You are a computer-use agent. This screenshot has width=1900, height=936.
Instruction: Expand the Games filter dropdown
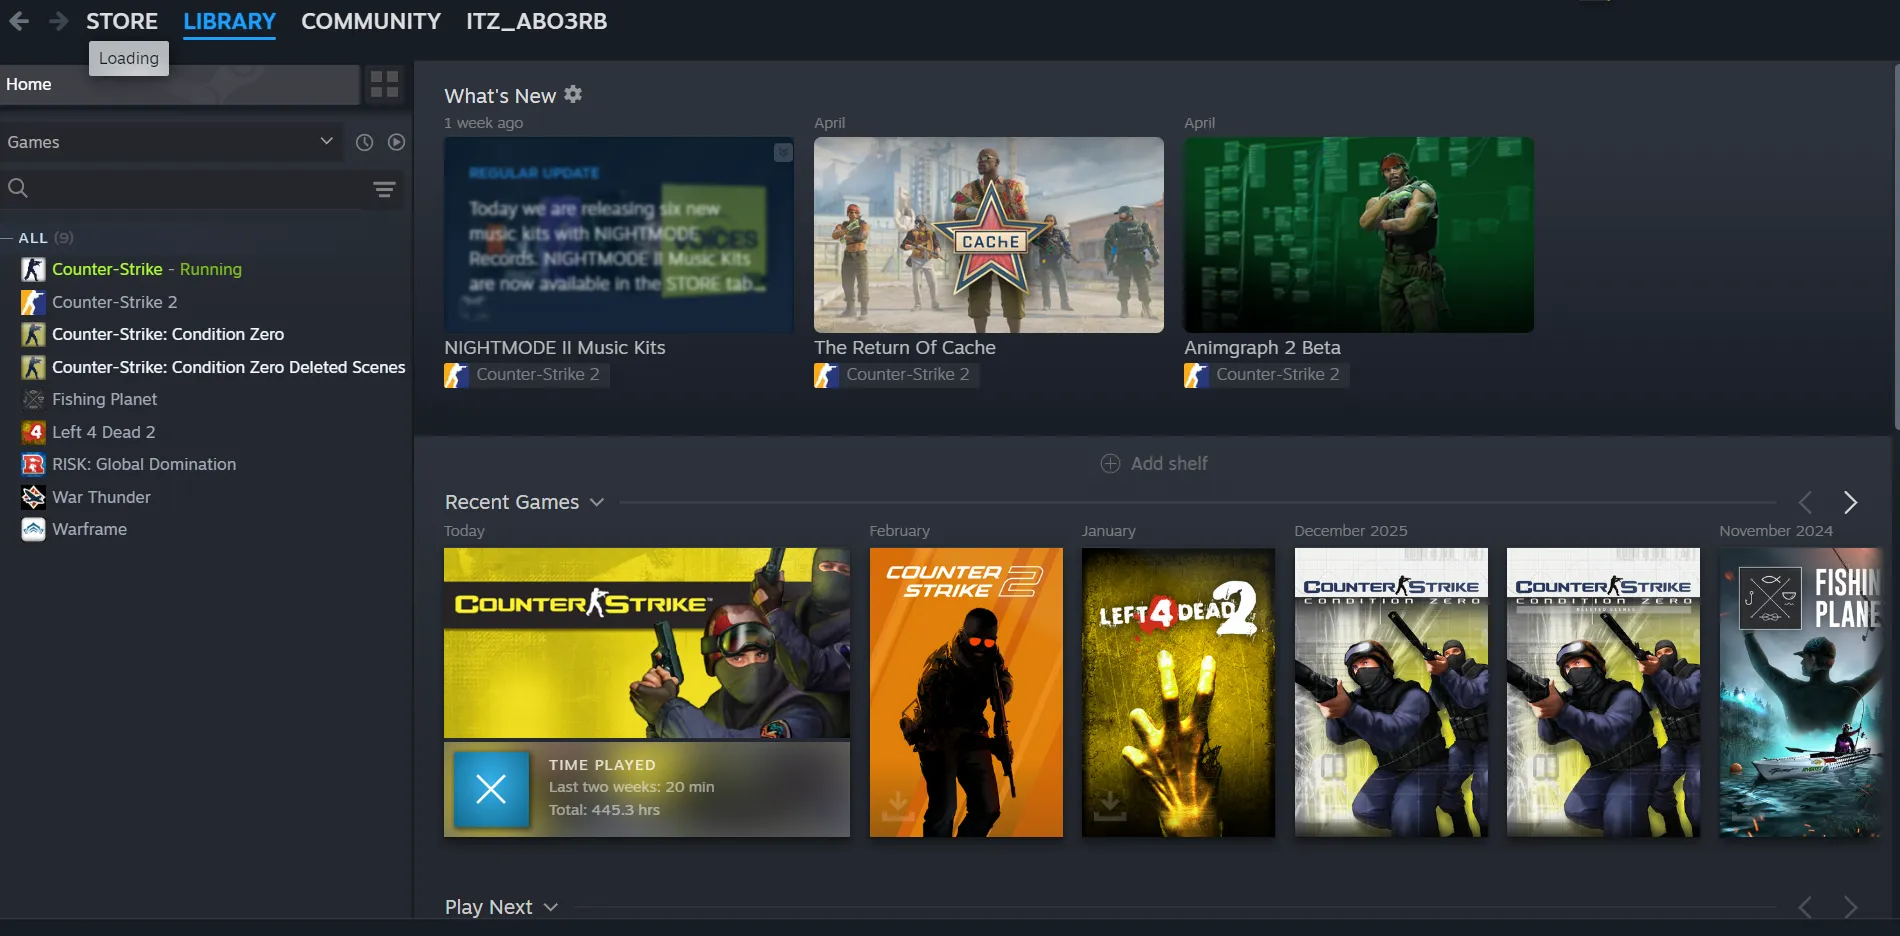pos(171,142)
